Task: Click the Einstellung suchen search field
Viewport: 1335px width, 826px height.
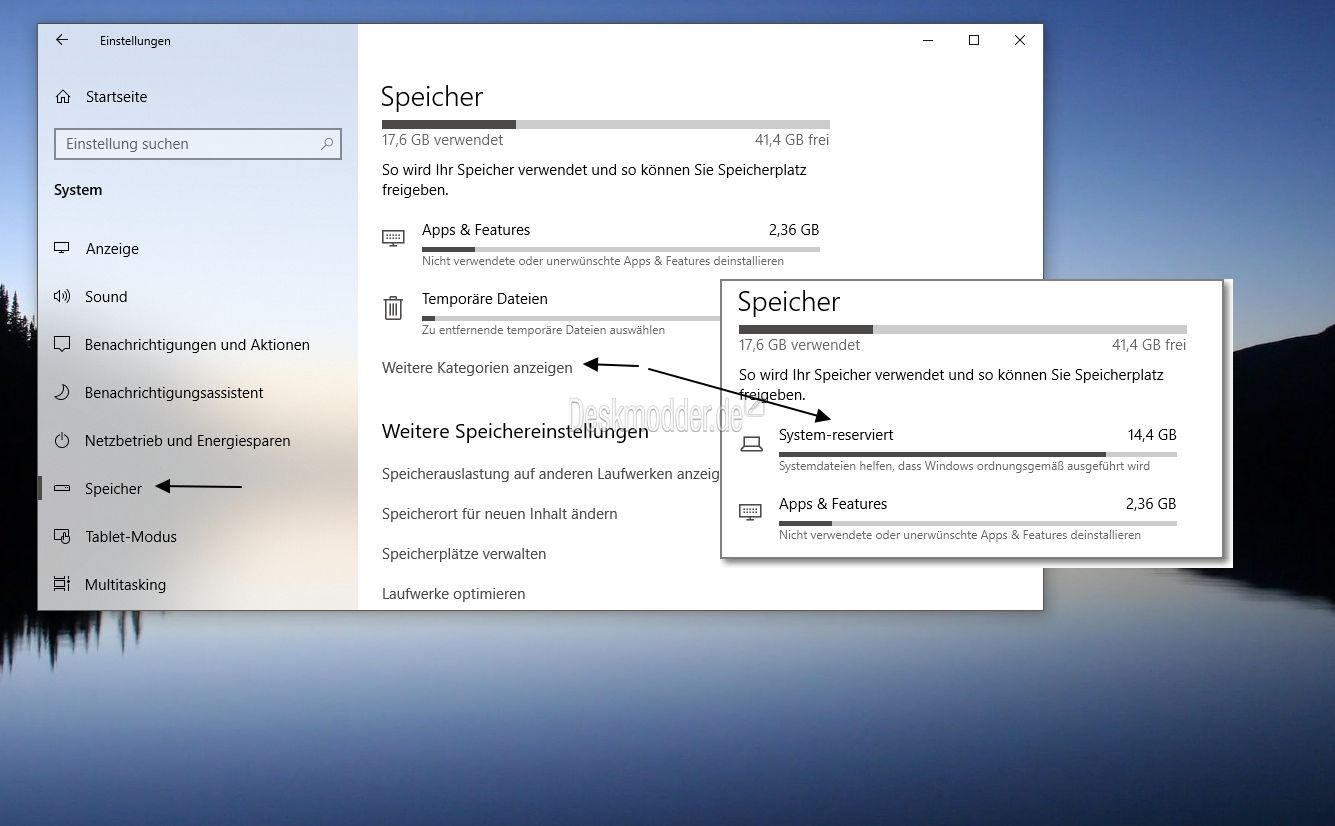Action: (x=185, y=144)
